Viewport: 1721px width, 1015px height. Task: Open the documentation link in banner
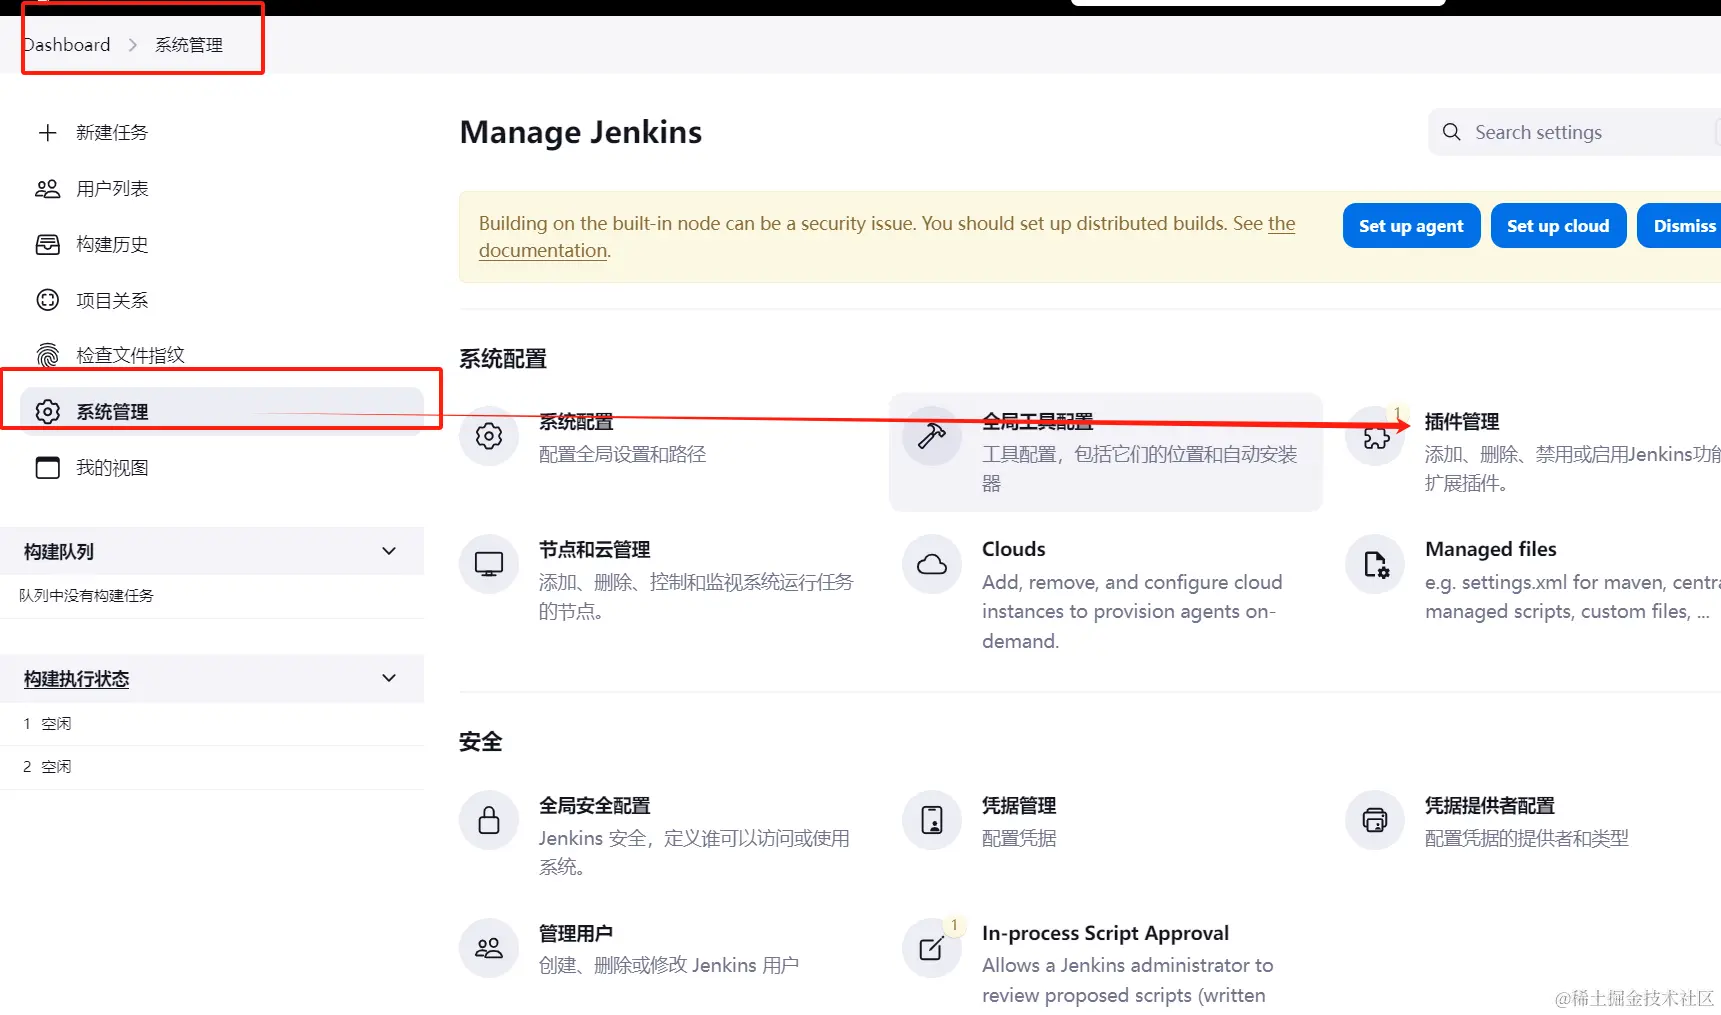543,251
